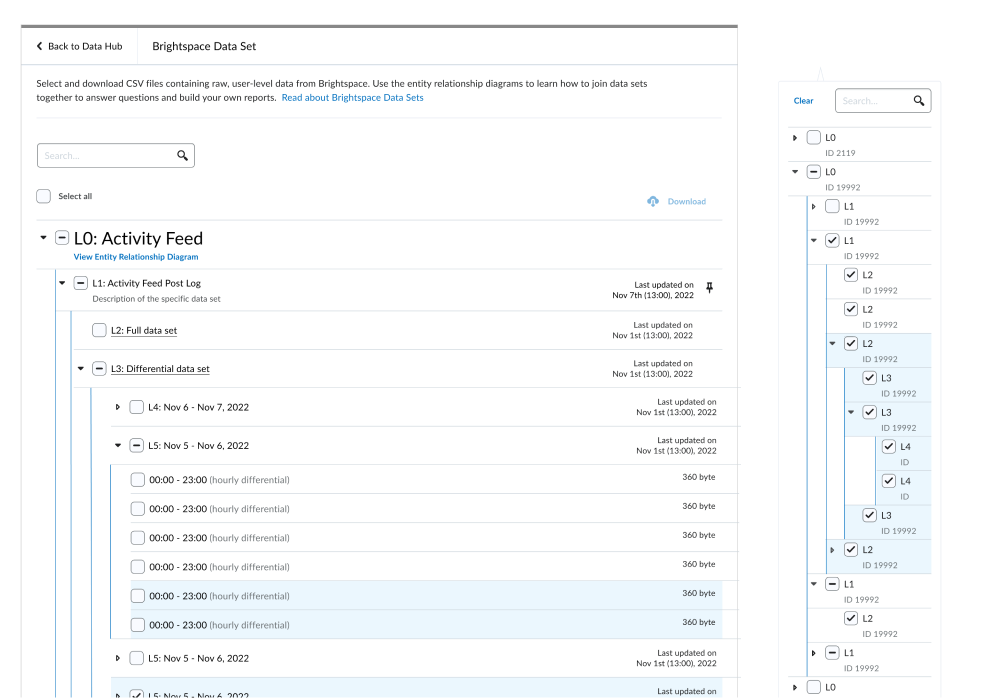The width and height of the screenshot is (998, 698).
Task: Toggle the Select all checkbox
Action: pyautogui.click(x=43, y=196)
